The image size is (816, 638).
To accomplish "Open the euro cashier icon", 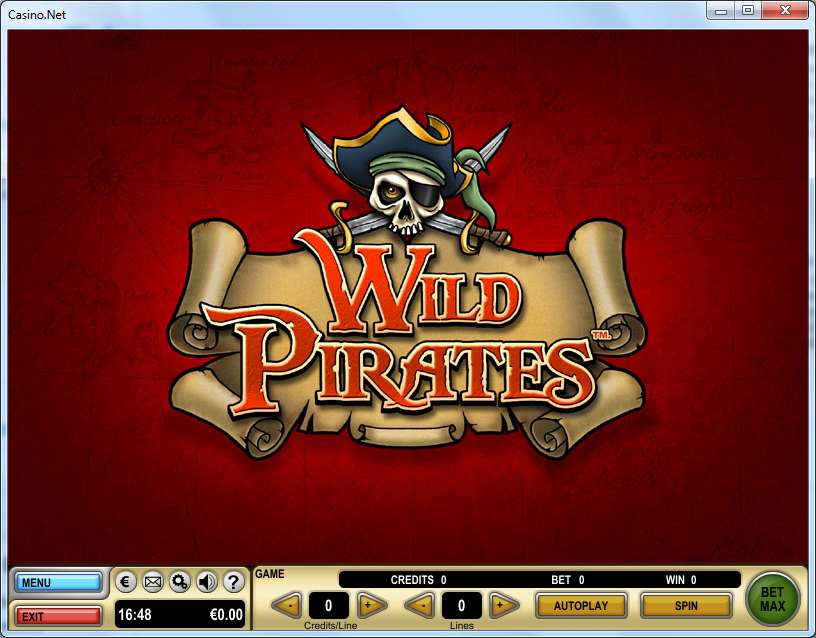I will tap(125, 581).
